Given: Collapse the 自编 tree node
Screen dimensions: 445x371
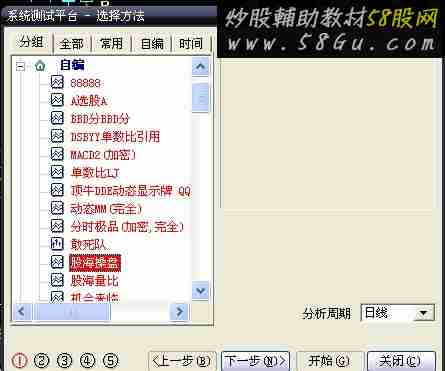Looking at the screenshot, I should [21, 66].
